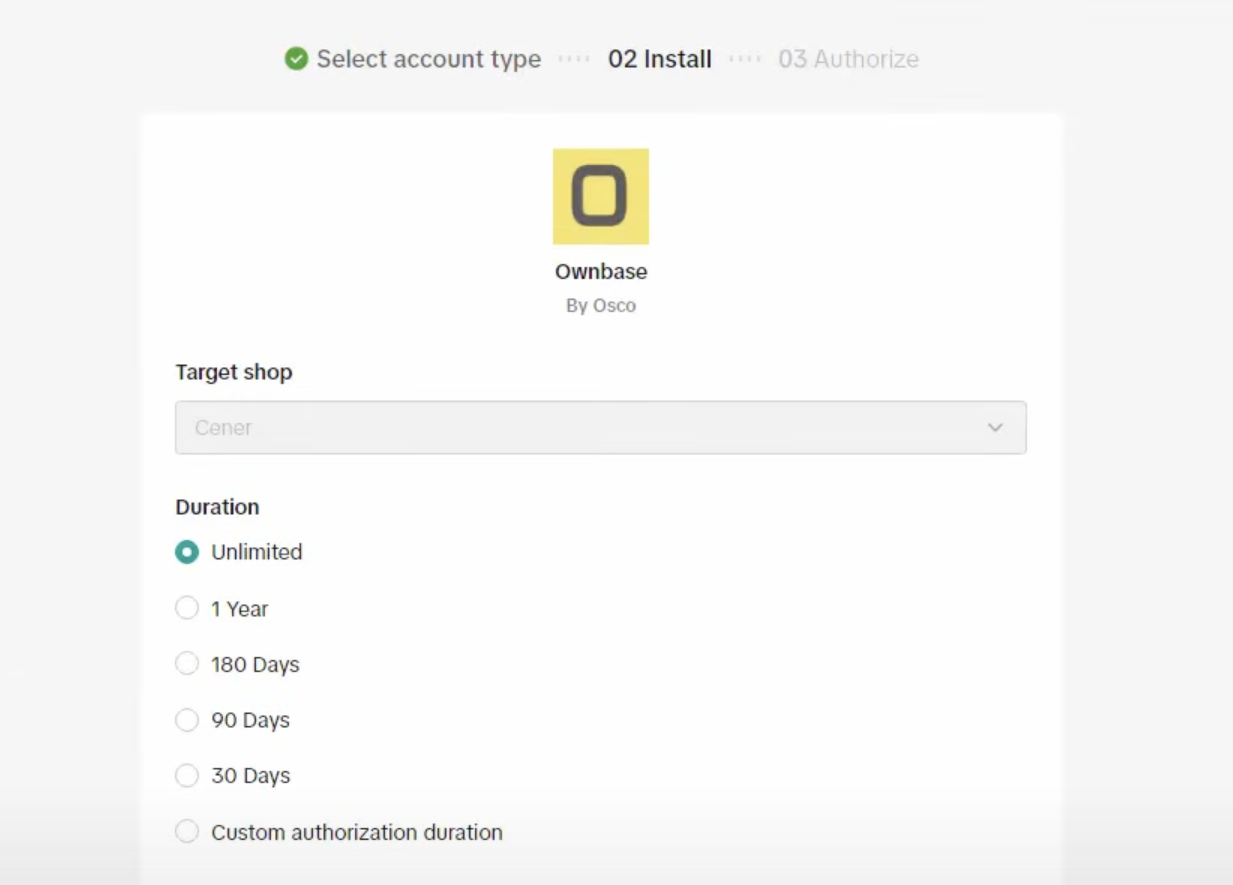Choose the 30 Days duration option

(187, 775)
